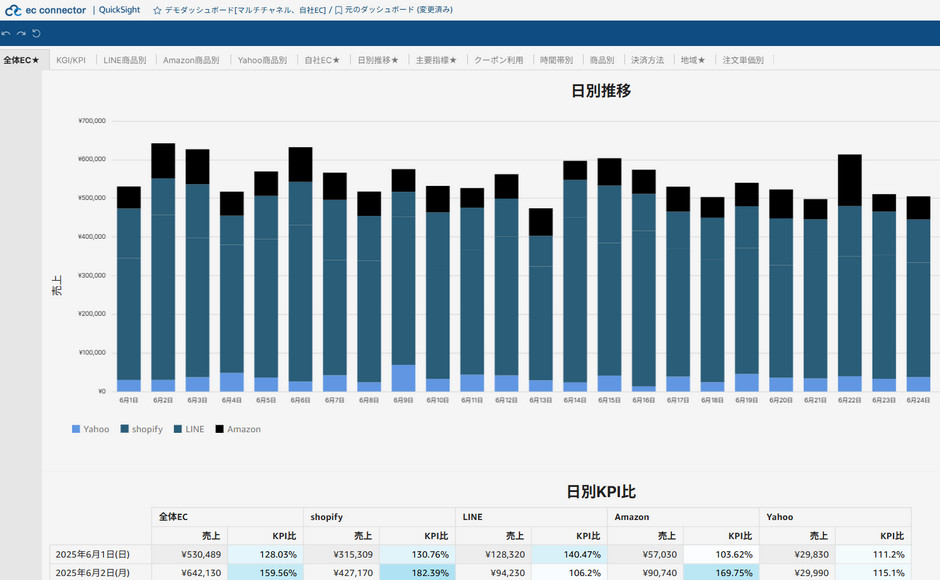This screenshot has width=940, height=580.
Task: Select the shopify column header in table
Action: pos(327,517)
